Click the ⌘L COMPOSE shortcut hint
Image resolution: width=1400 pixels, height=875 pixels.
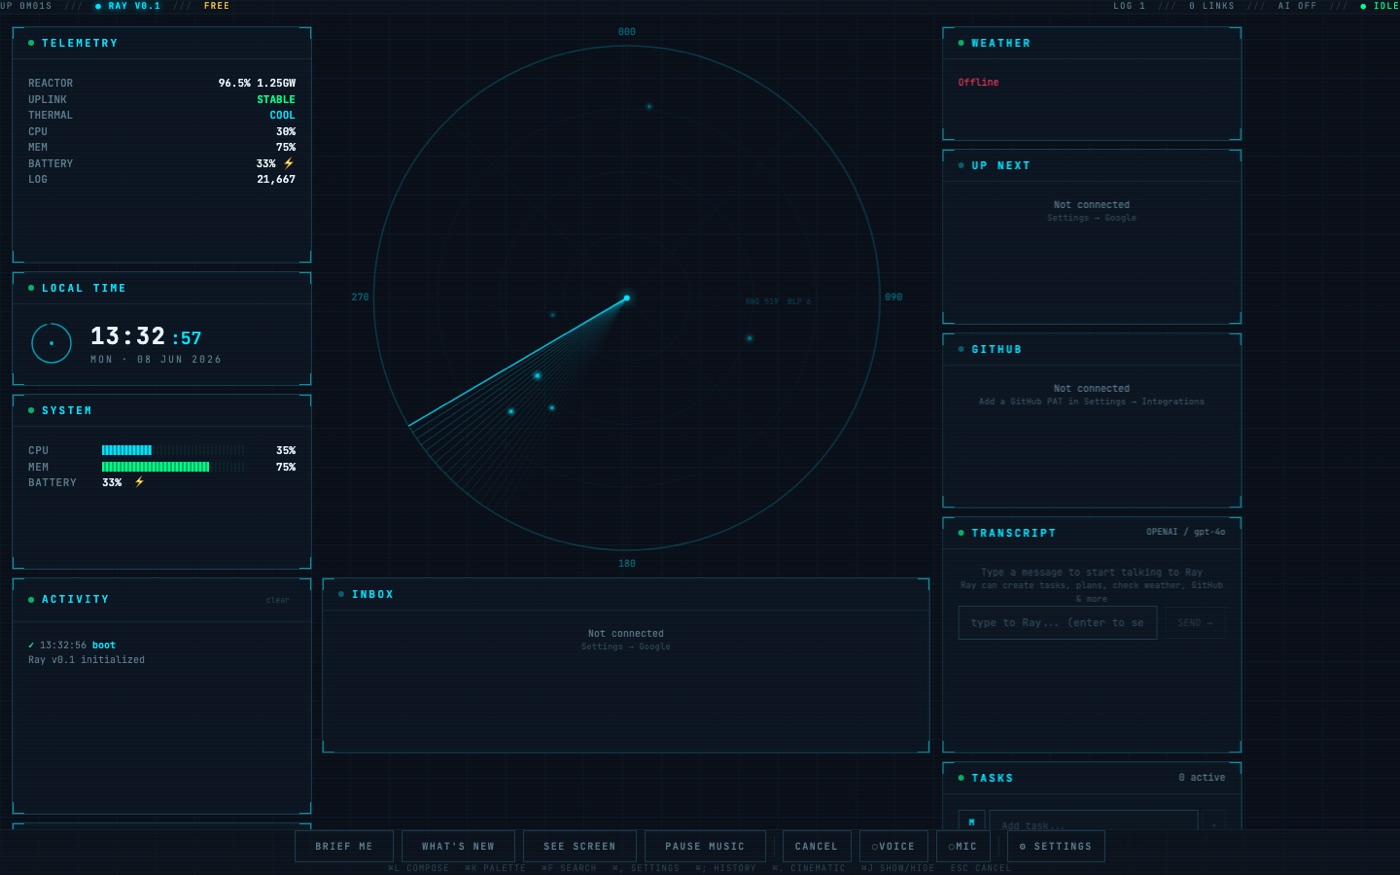coord(418,868)
